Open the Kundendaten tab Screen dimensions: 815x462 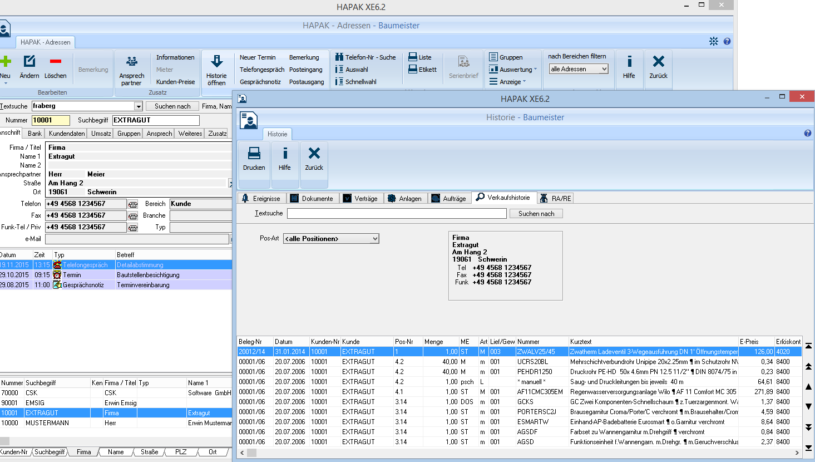(67, 134)
